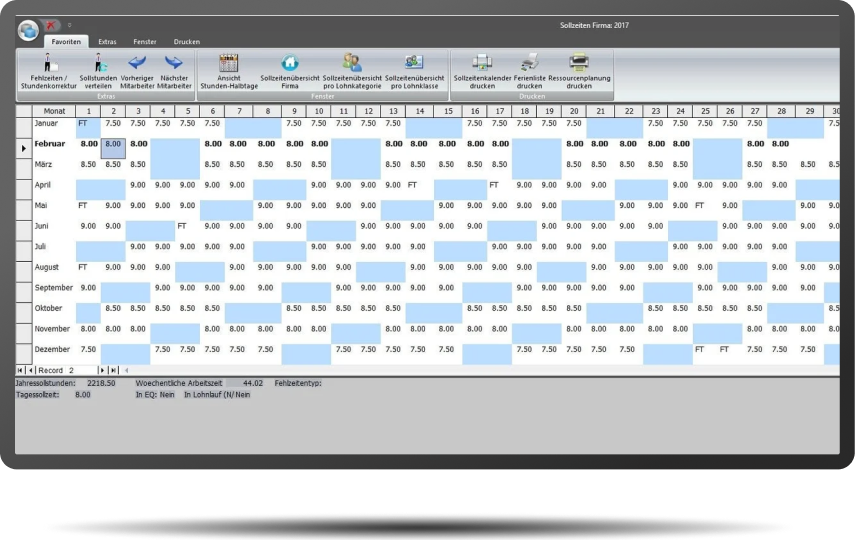Click the Fehlzeitentyp label
Image resolution: width=855 pixels, height=540 pixels.
(298, 383)
